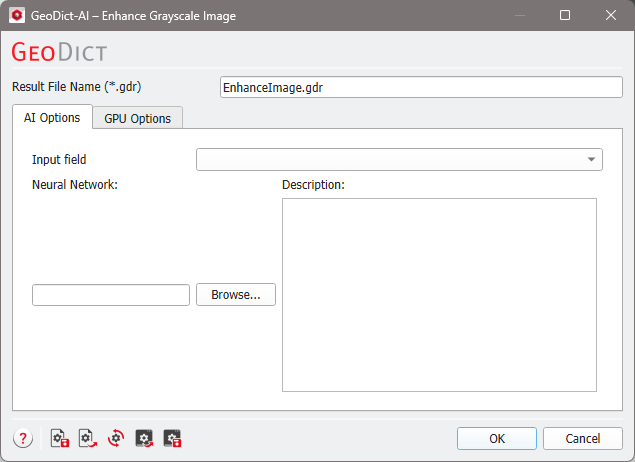Click the document-with-gear and red disk icon
Viewport: 635px width, 462px height.
click(60, 438)
